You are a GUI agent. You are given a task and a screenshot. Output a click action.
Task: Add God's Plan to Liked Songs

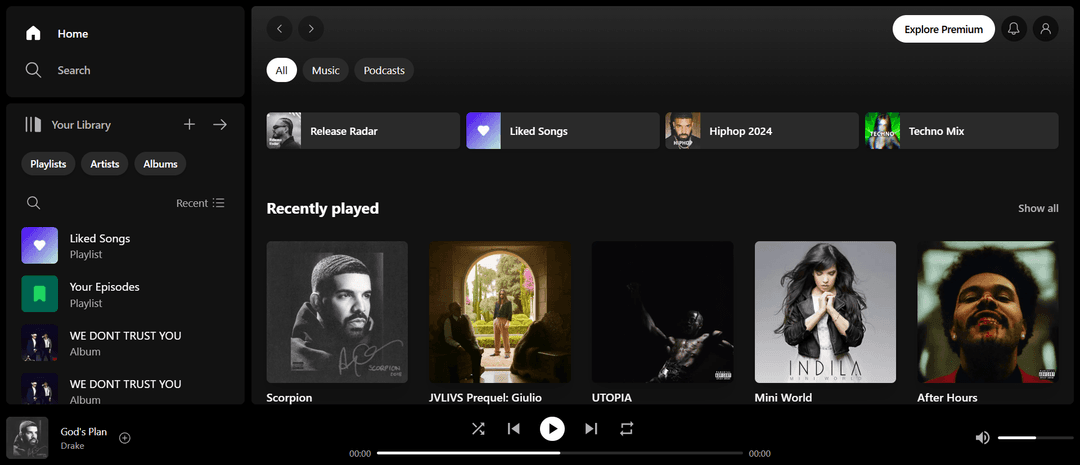(125, 437)
